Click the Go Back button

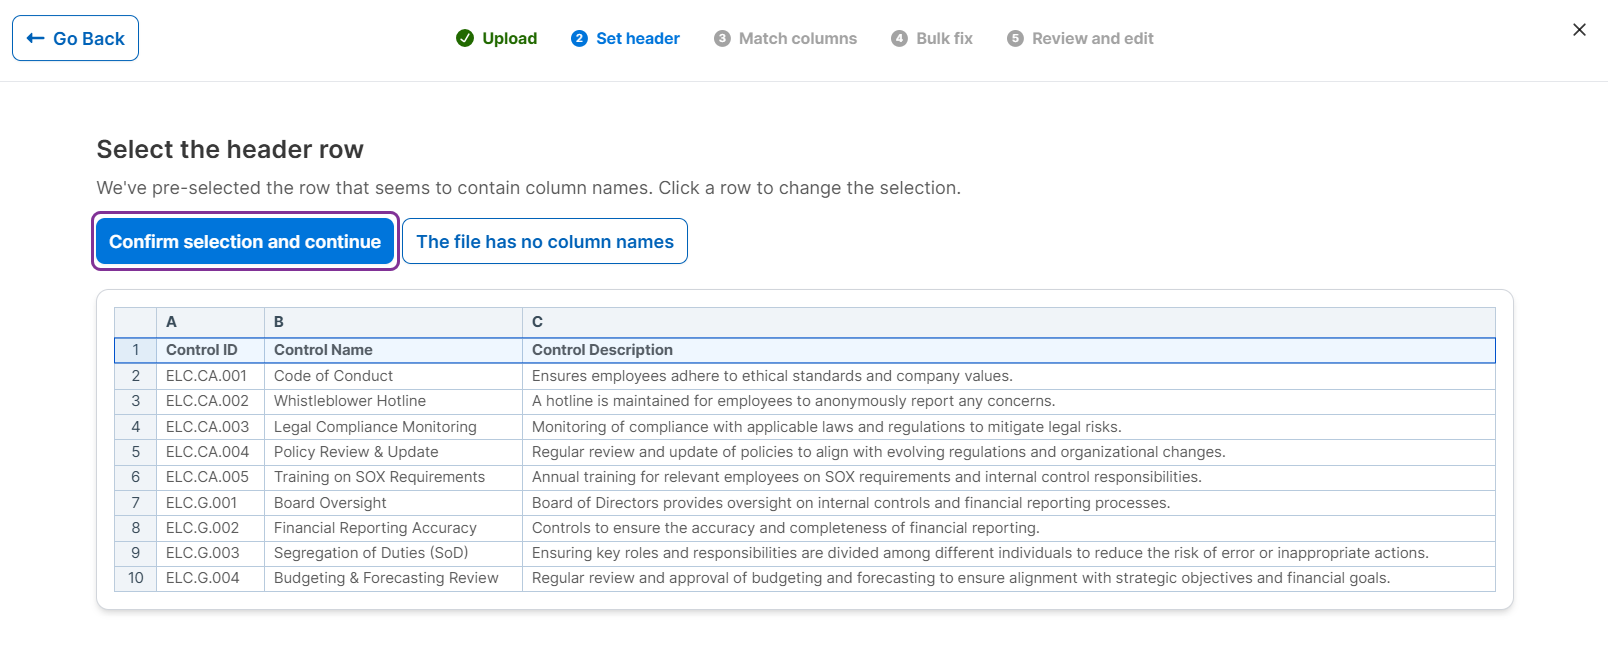coord(75,38)
